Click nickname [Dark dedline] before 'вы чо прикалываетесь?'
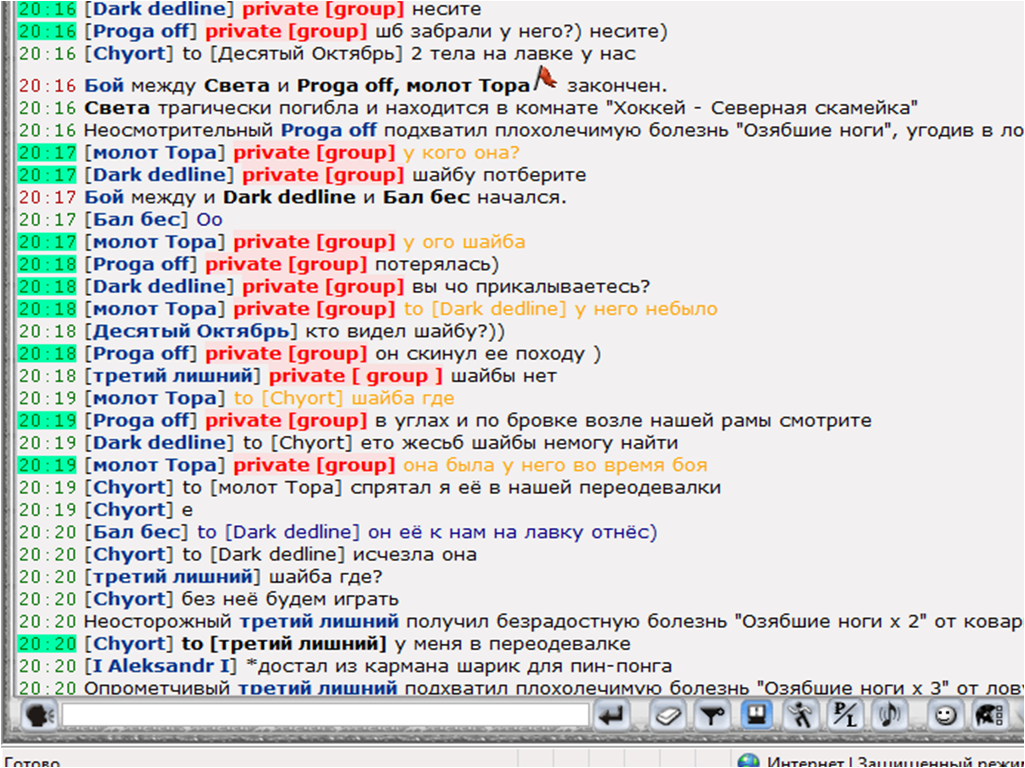The image size is (1025, 768). [x=159, y=286]
